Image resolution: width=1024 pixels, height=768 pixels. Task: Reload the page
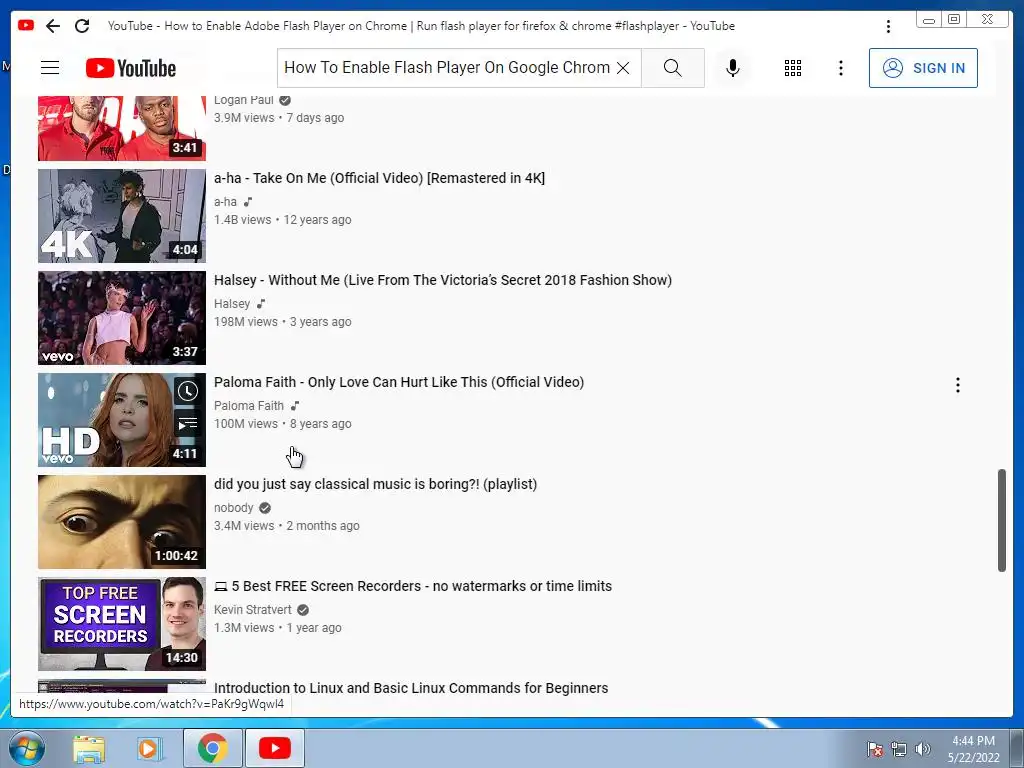pyautogui.click(x=82, y=26)
